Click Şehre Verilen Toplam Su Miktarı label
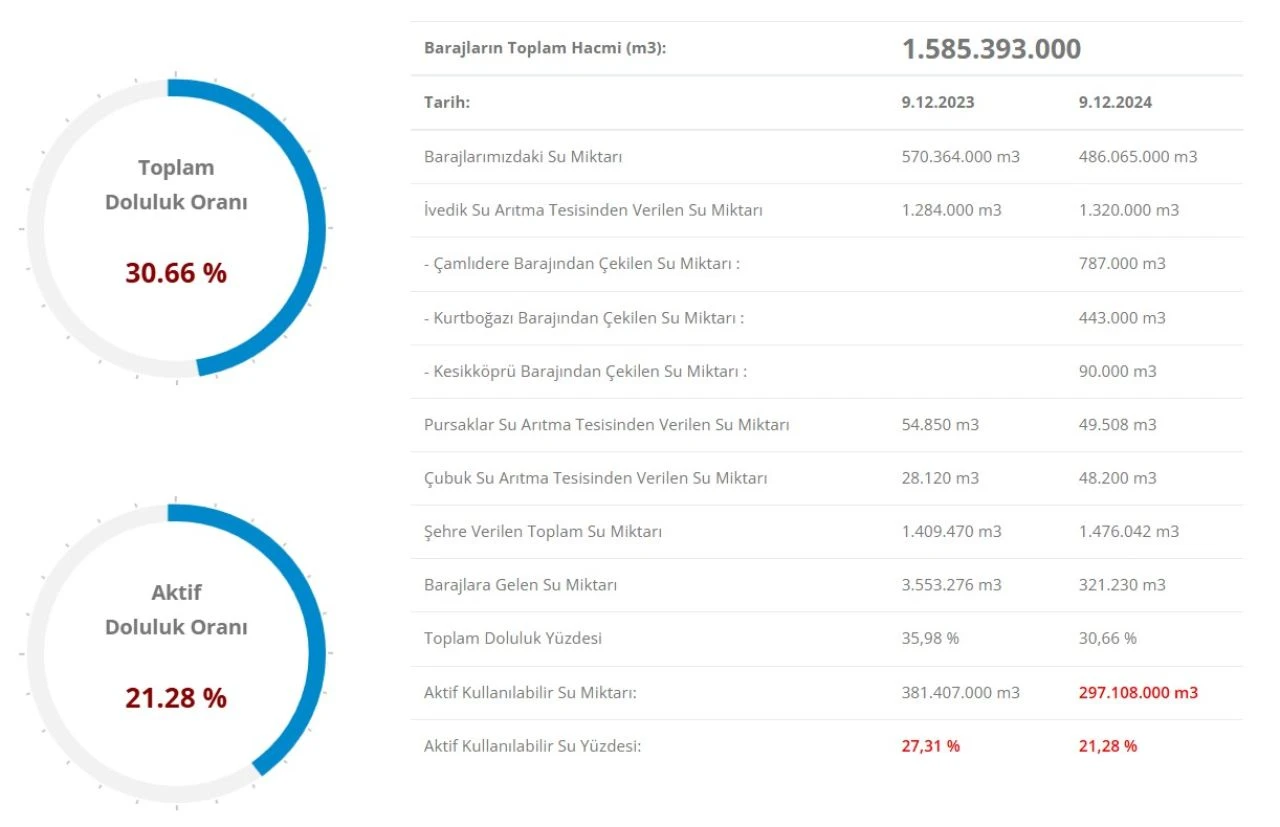The height and width of the screenshot is (827, 1280). point(543,532)
